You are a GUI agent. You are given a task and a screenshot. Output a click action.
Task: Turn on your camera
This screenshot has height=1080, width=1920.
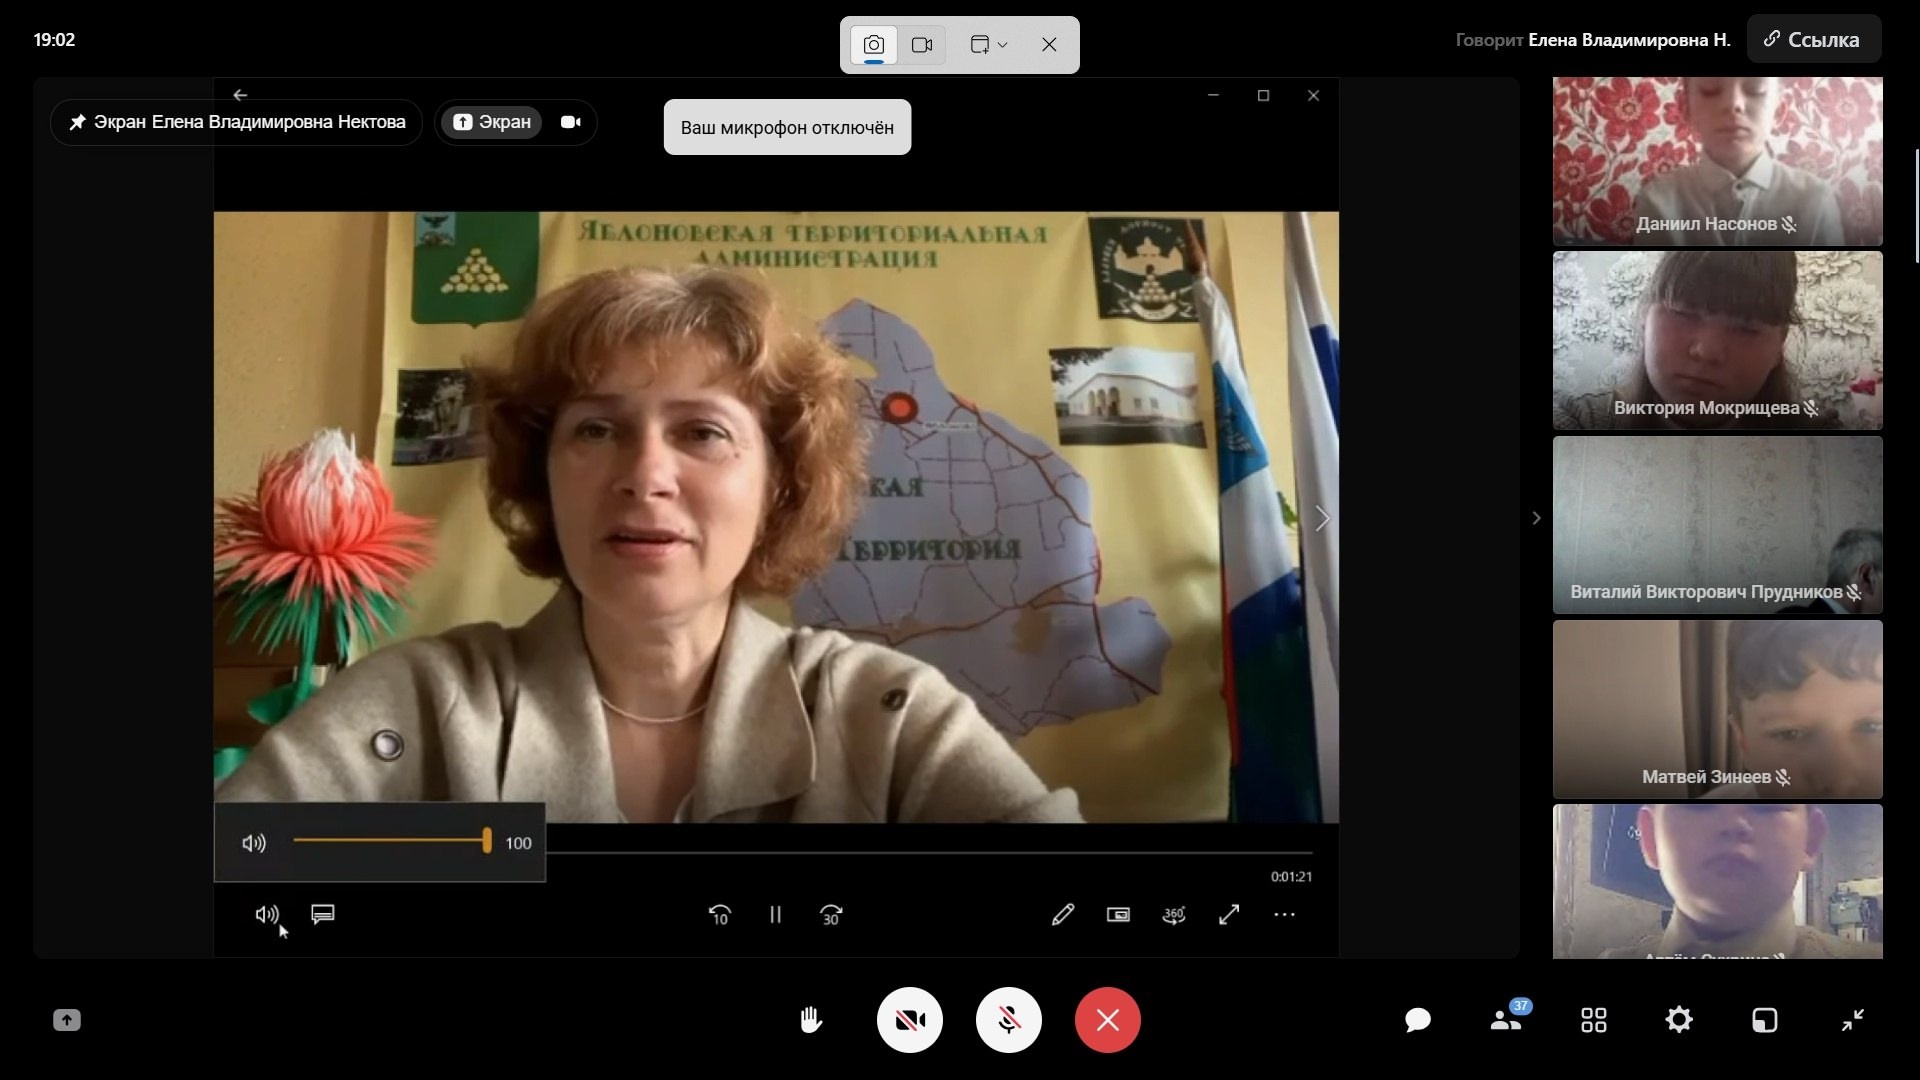click(909, 1020)
